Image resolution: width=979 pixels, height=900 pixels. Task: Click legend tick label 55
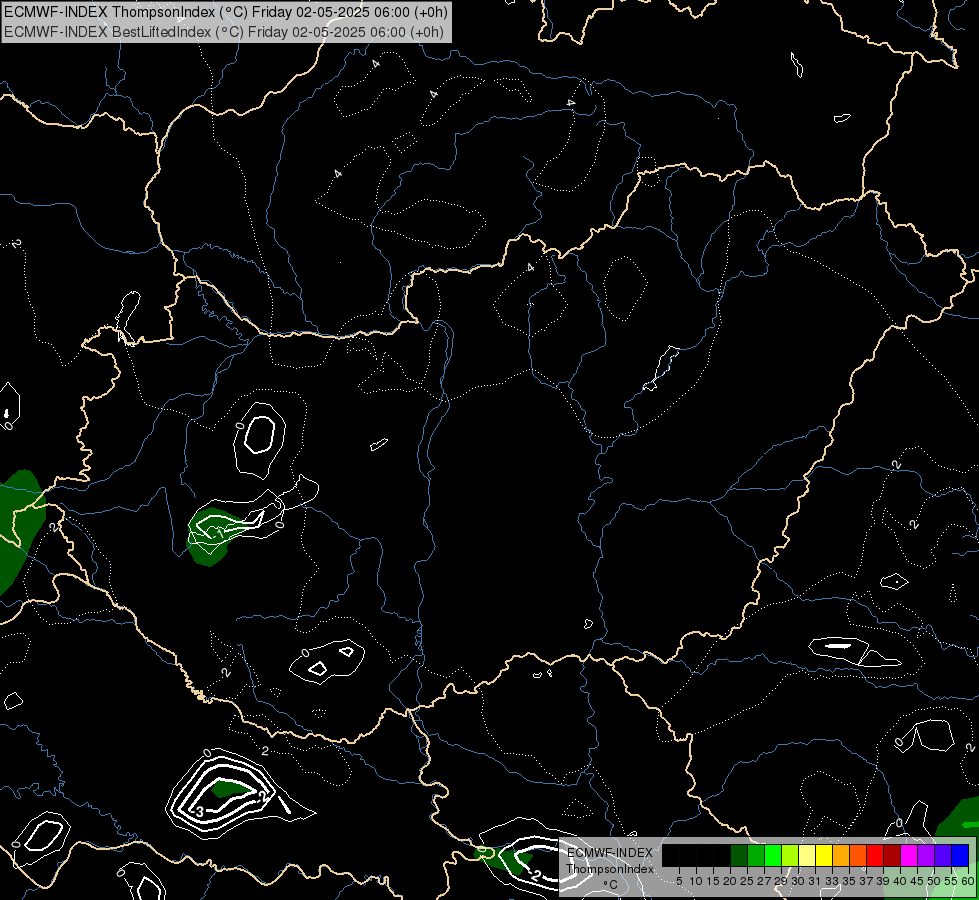(951, 881)
